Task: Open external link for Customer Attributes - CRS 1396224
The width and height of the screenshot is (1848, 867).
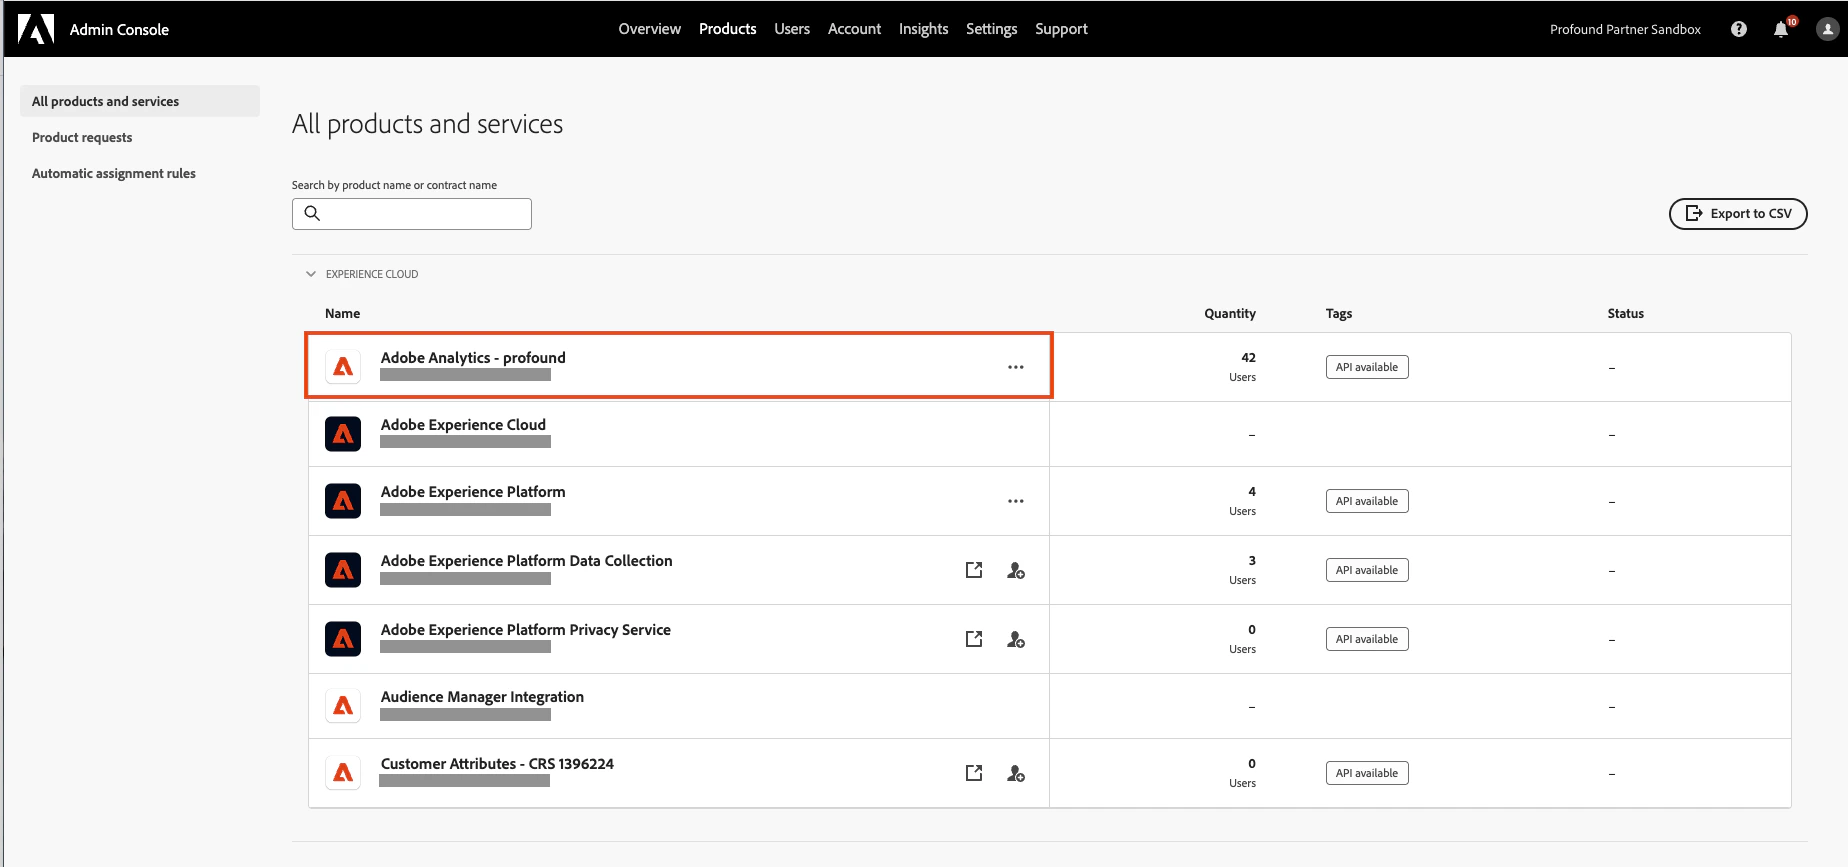Action: [974, 773]
